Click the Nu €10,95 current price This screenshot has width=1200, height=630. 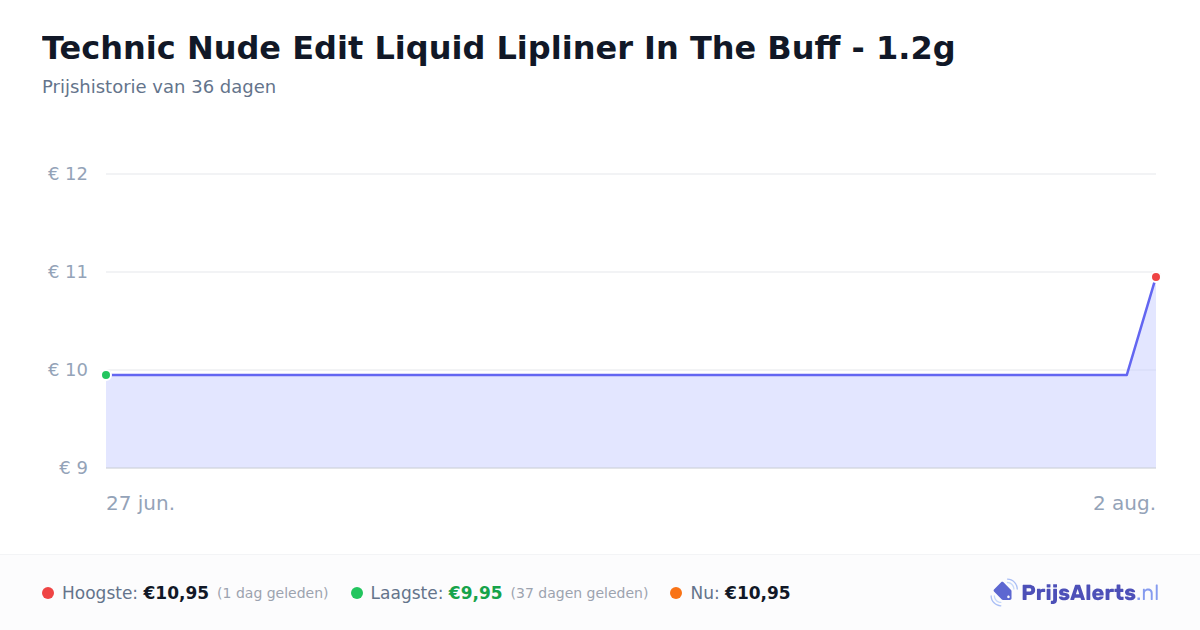tap(757, 593)
